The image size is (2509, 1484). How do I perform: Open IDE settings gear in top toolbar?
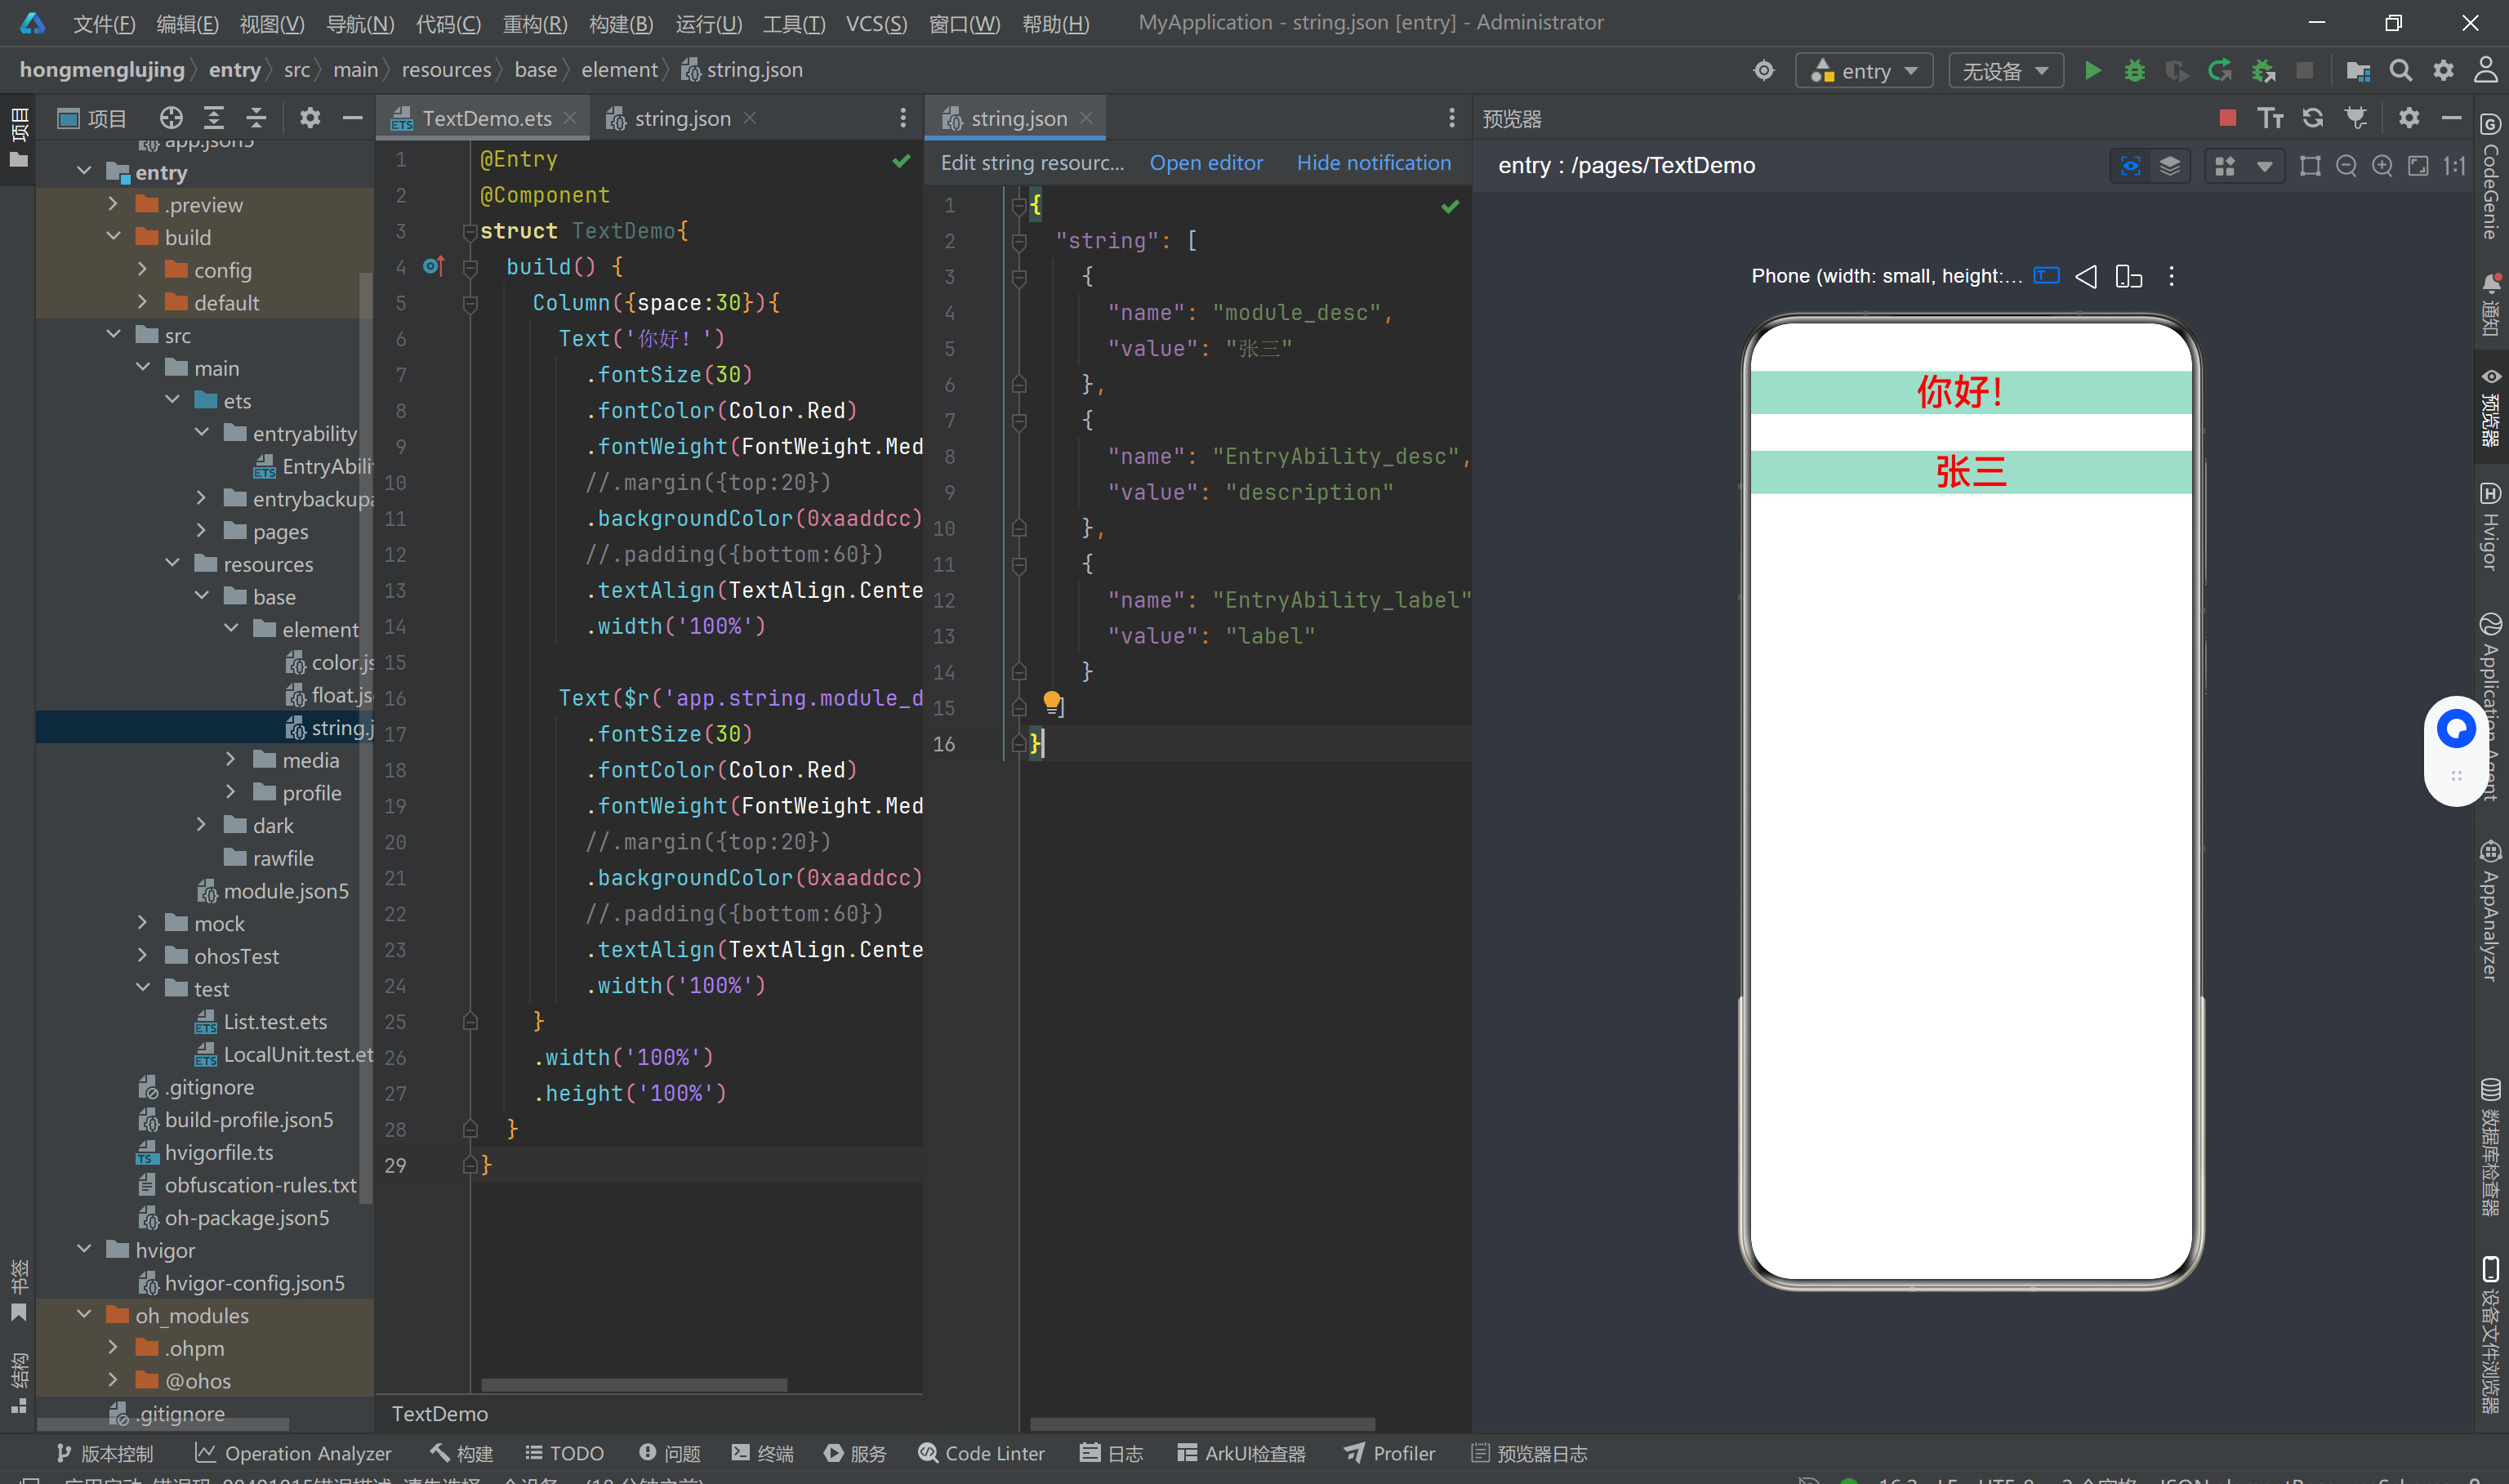point(2443,71)
